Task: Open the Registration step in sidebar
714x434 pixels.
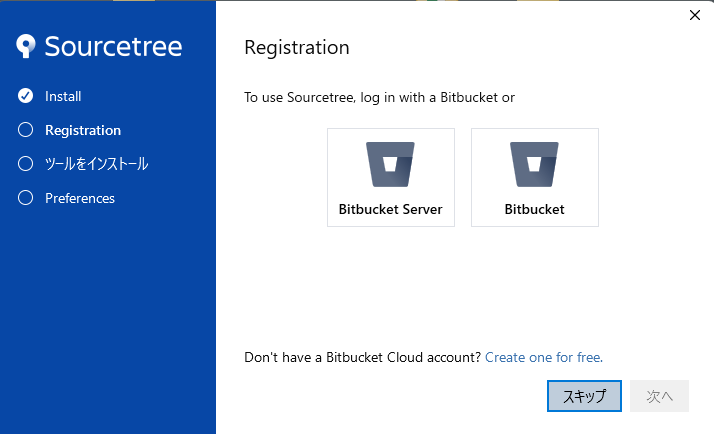Action: (x=83, y=130)
